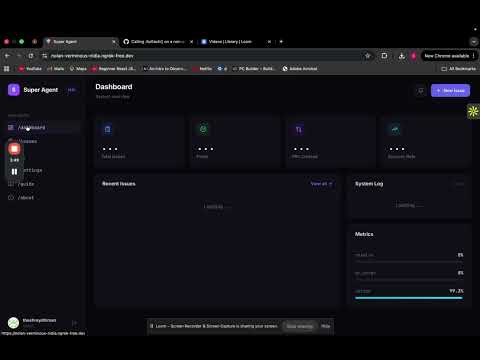Click the user avatar at sidebar bottom
Screen dimensions: 480x360
[13, 323]
